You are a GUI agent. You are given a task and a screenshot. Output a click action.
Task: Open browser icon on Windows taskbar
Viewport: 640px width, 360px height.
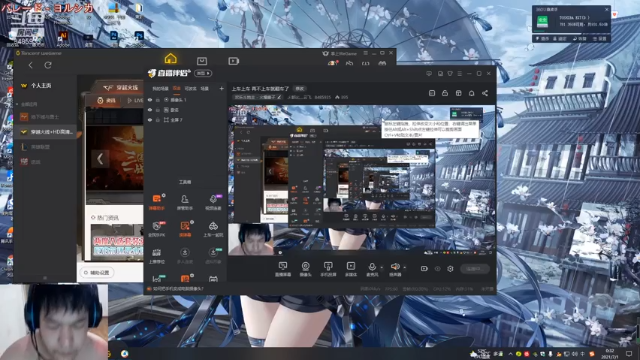pyautogui.click(x=124, y=353)
